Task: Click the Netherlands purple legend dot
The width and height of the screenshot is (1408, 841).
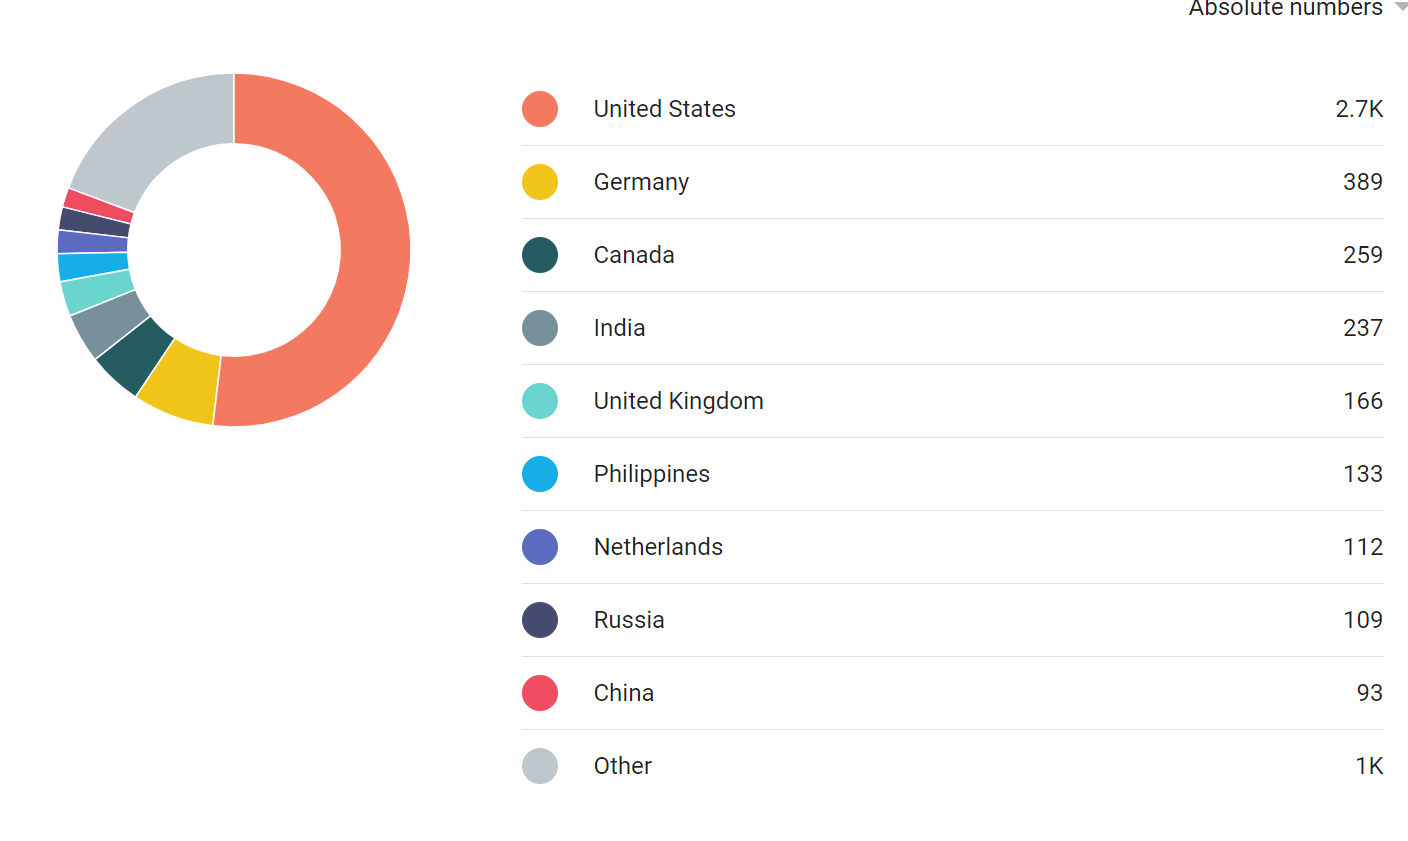Action: [x=540, y=547]
